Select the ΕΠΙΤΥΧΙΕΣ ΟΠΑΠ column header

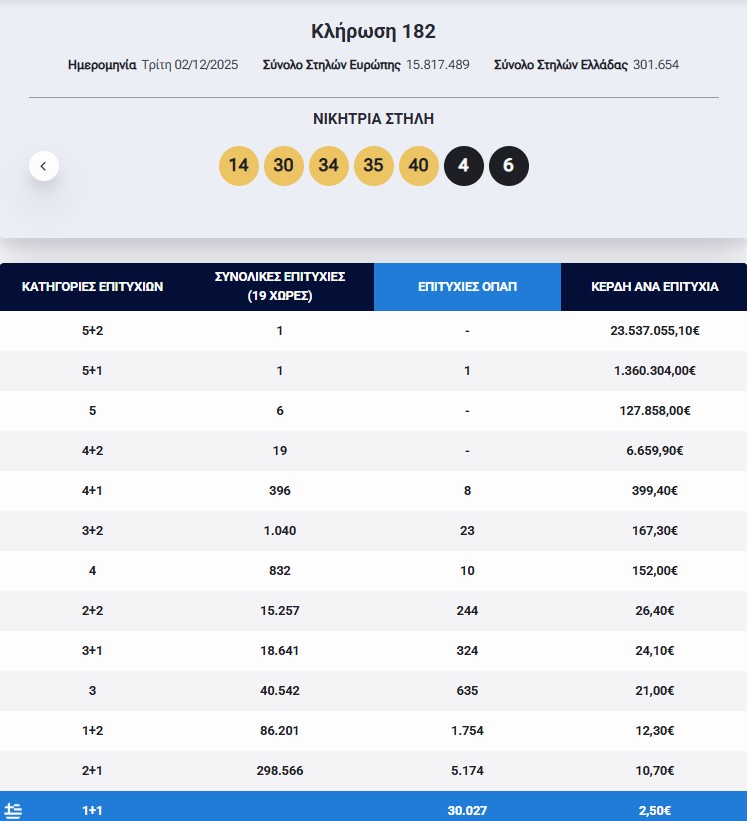pyautogui.click(x=467, y=286)
